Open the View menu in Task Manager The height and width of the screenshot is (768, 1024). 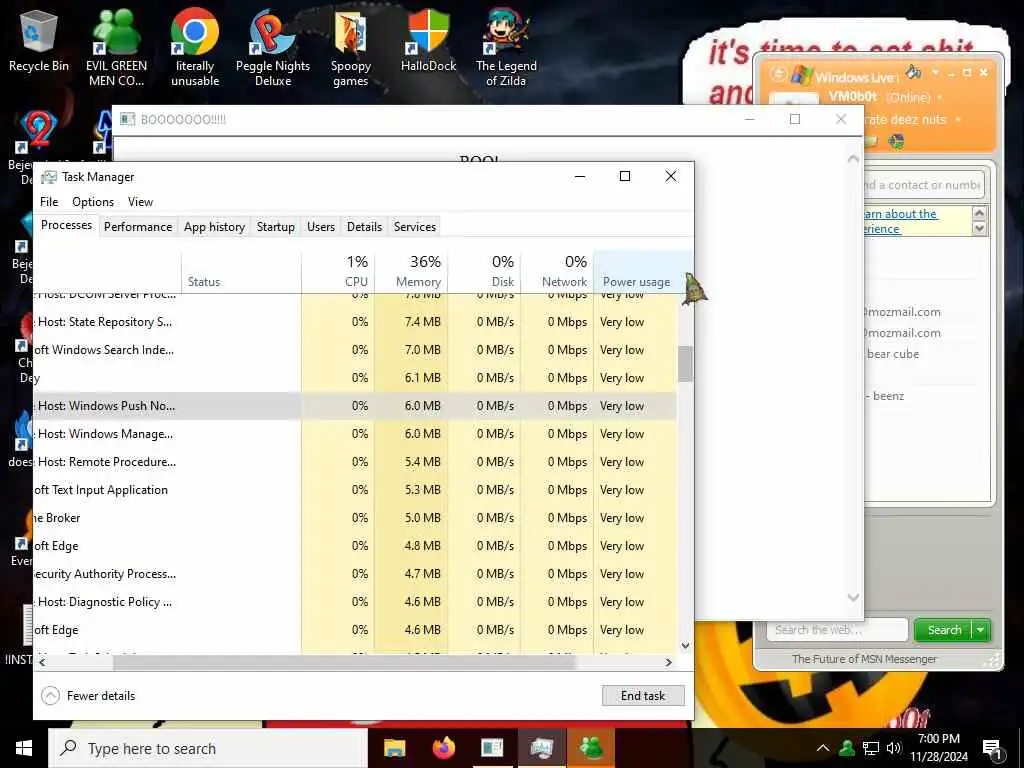140,202
